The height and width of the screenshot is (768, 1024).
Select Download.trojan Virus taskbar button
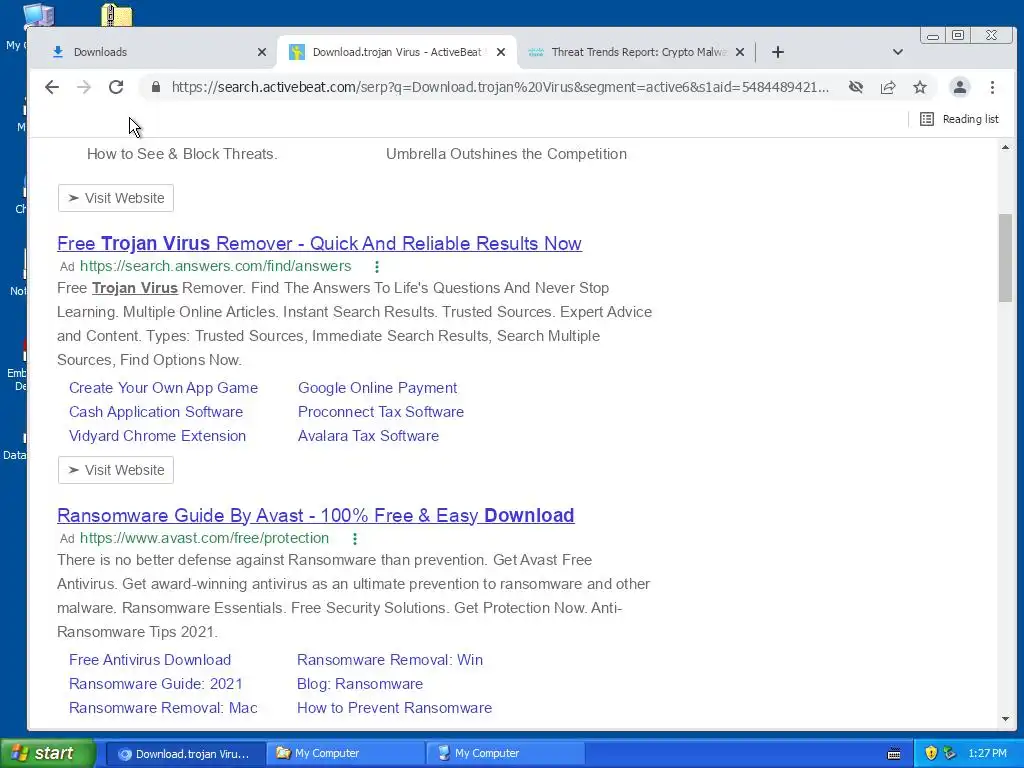coord(185,754)
